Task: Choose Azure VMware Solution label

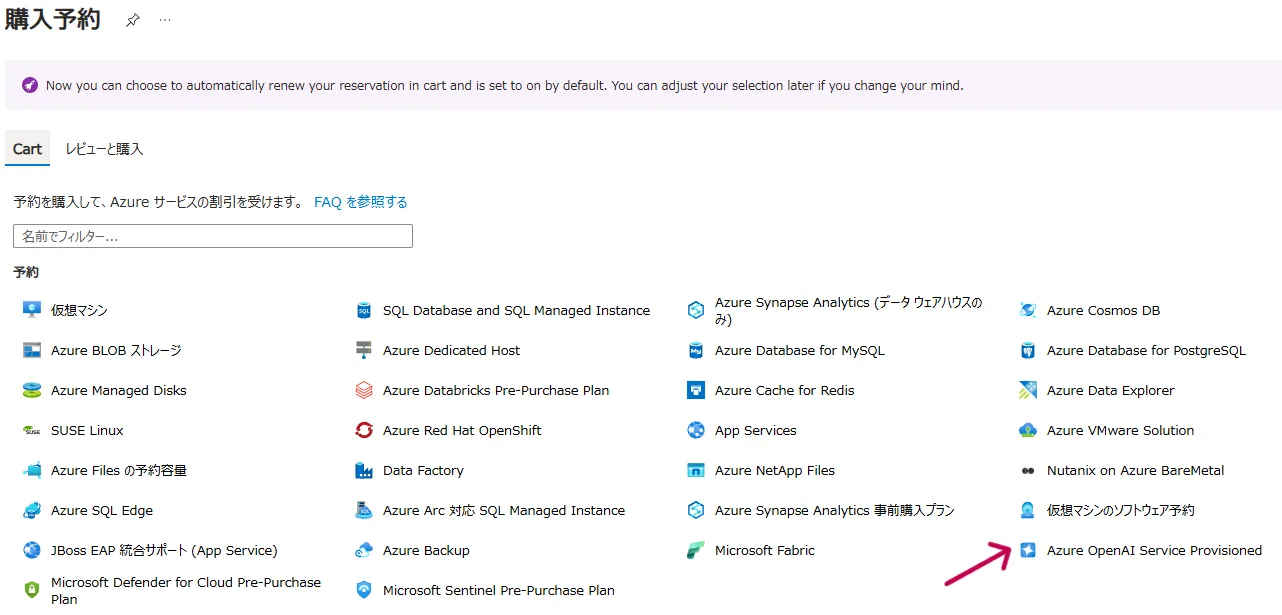Action: pyautogui.click(x=1120, y=430)
